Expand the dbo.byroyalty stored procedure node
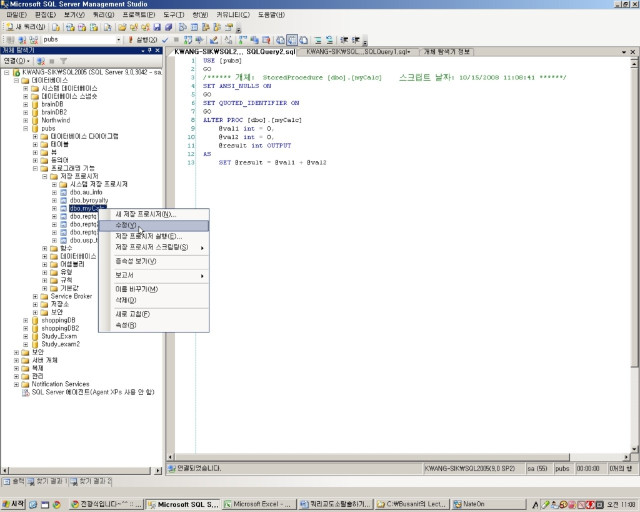This screenshot has height=512, width=640. pos(54,200)
